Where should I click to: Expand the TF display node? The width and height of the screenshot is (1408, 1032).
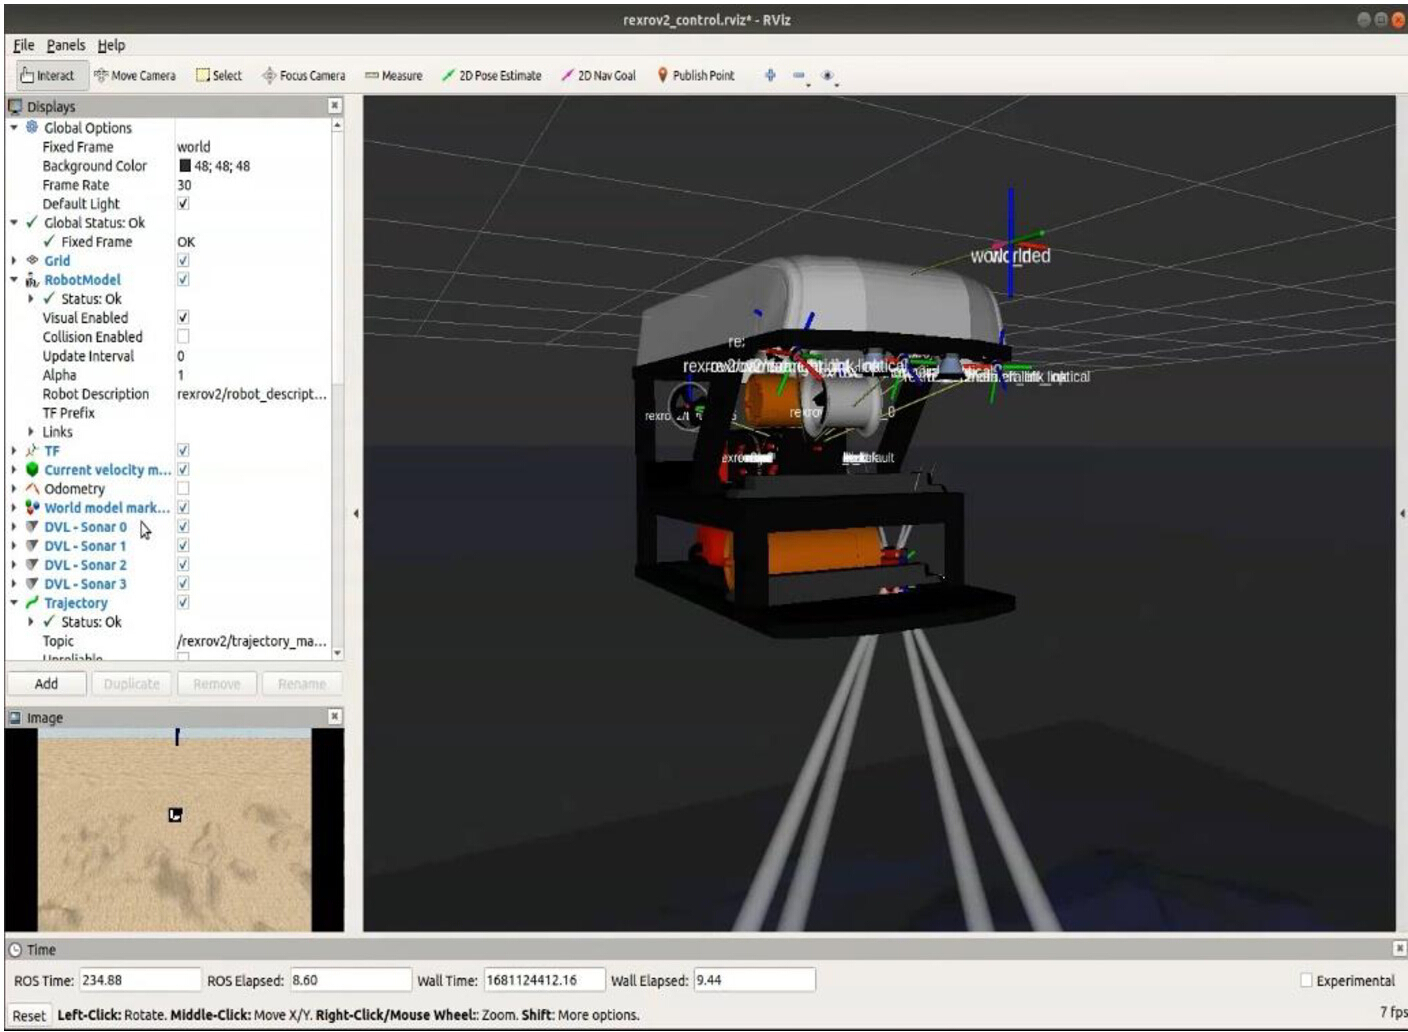pos(14,450)
